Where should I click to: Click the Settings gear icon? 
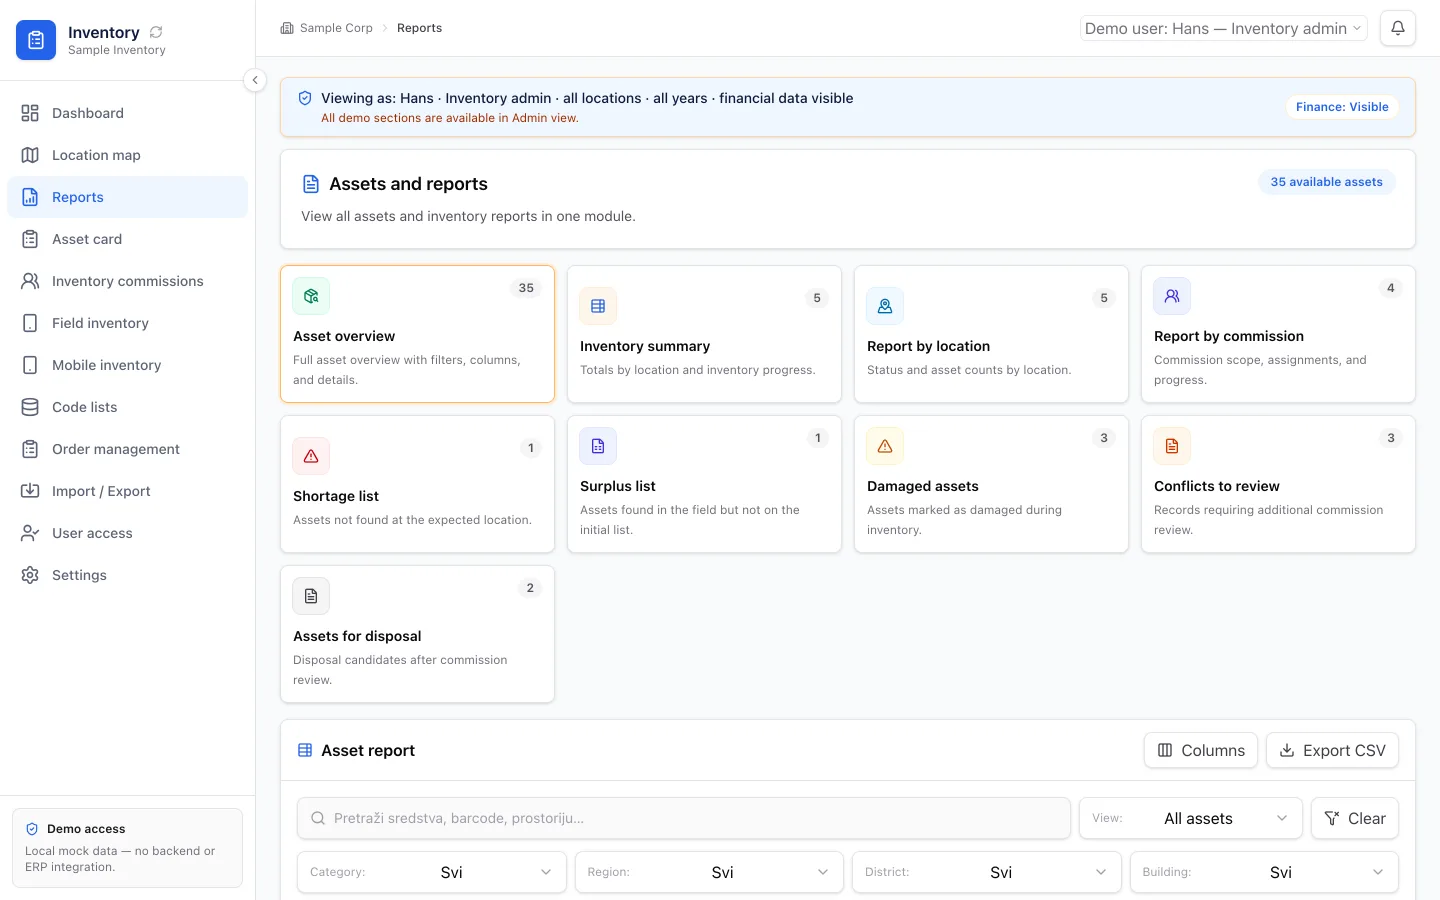point(30,575)
